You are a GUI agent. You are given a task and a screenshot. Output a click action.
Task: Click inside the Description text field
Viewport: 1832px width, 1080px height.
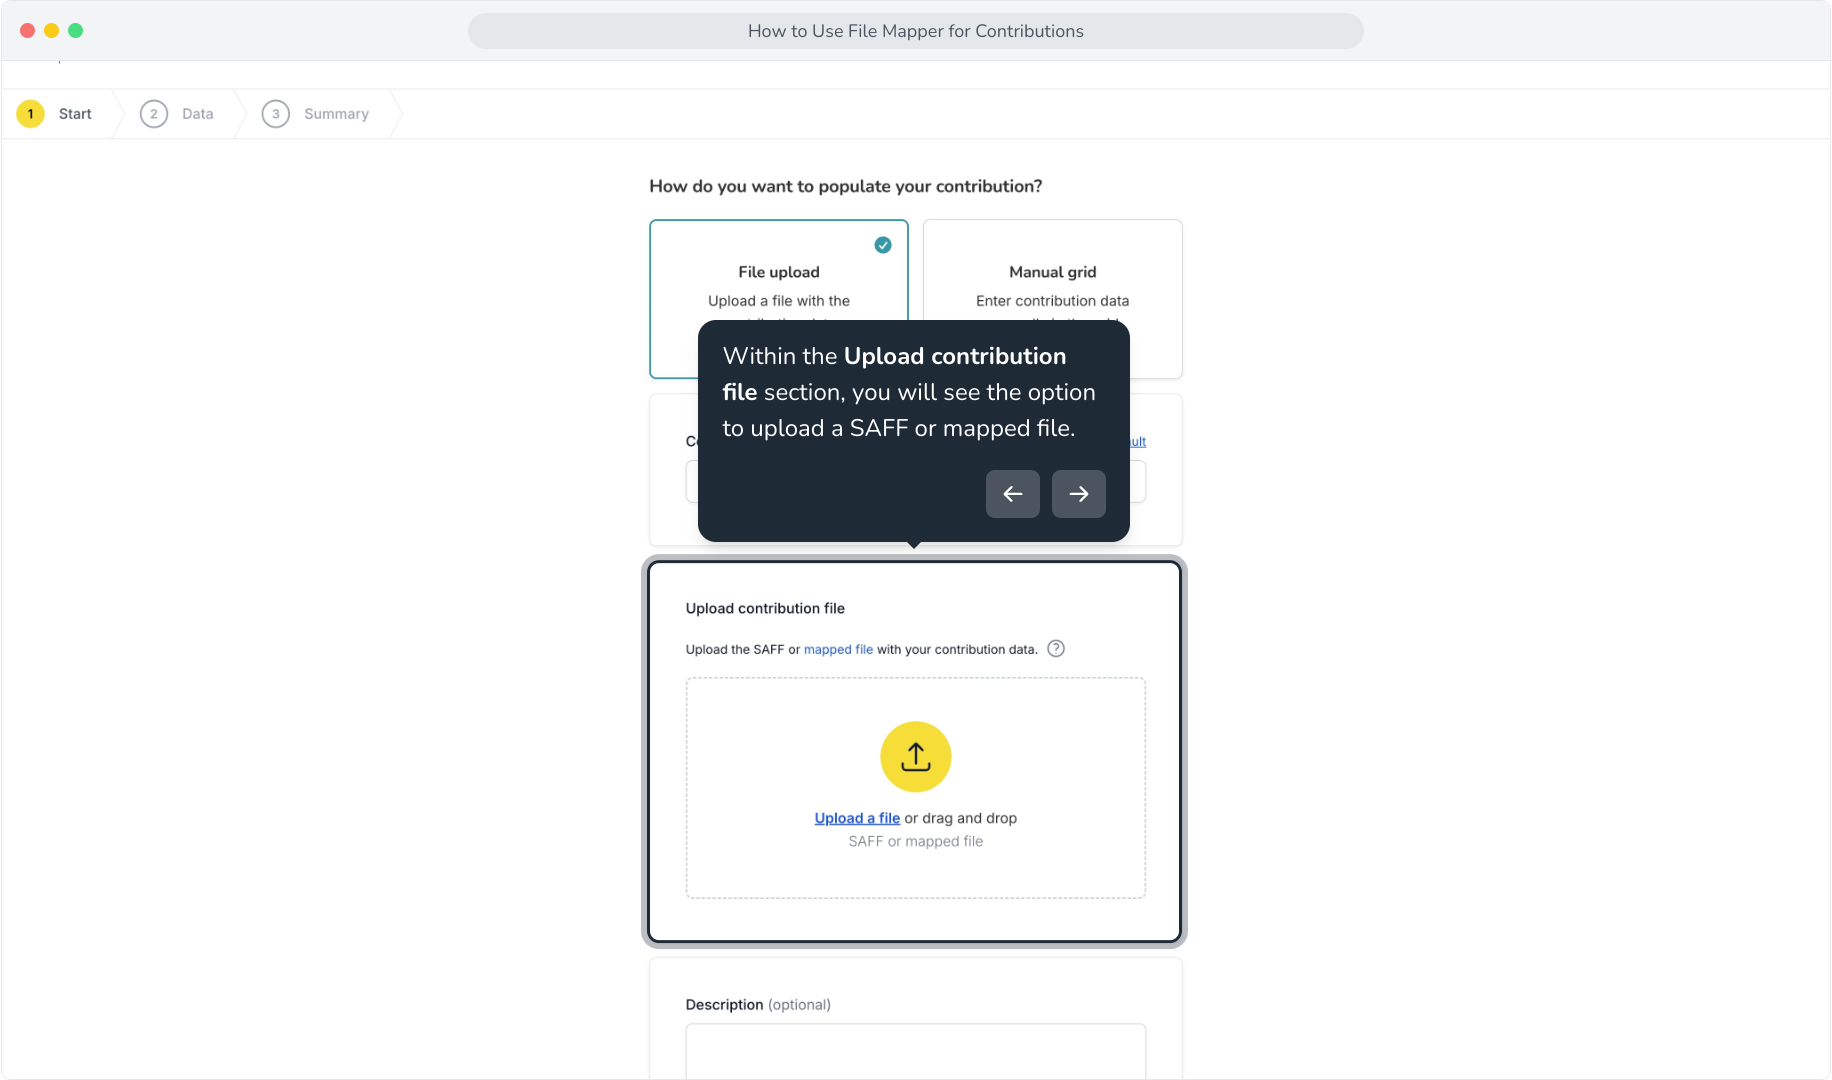[916, 1051]
